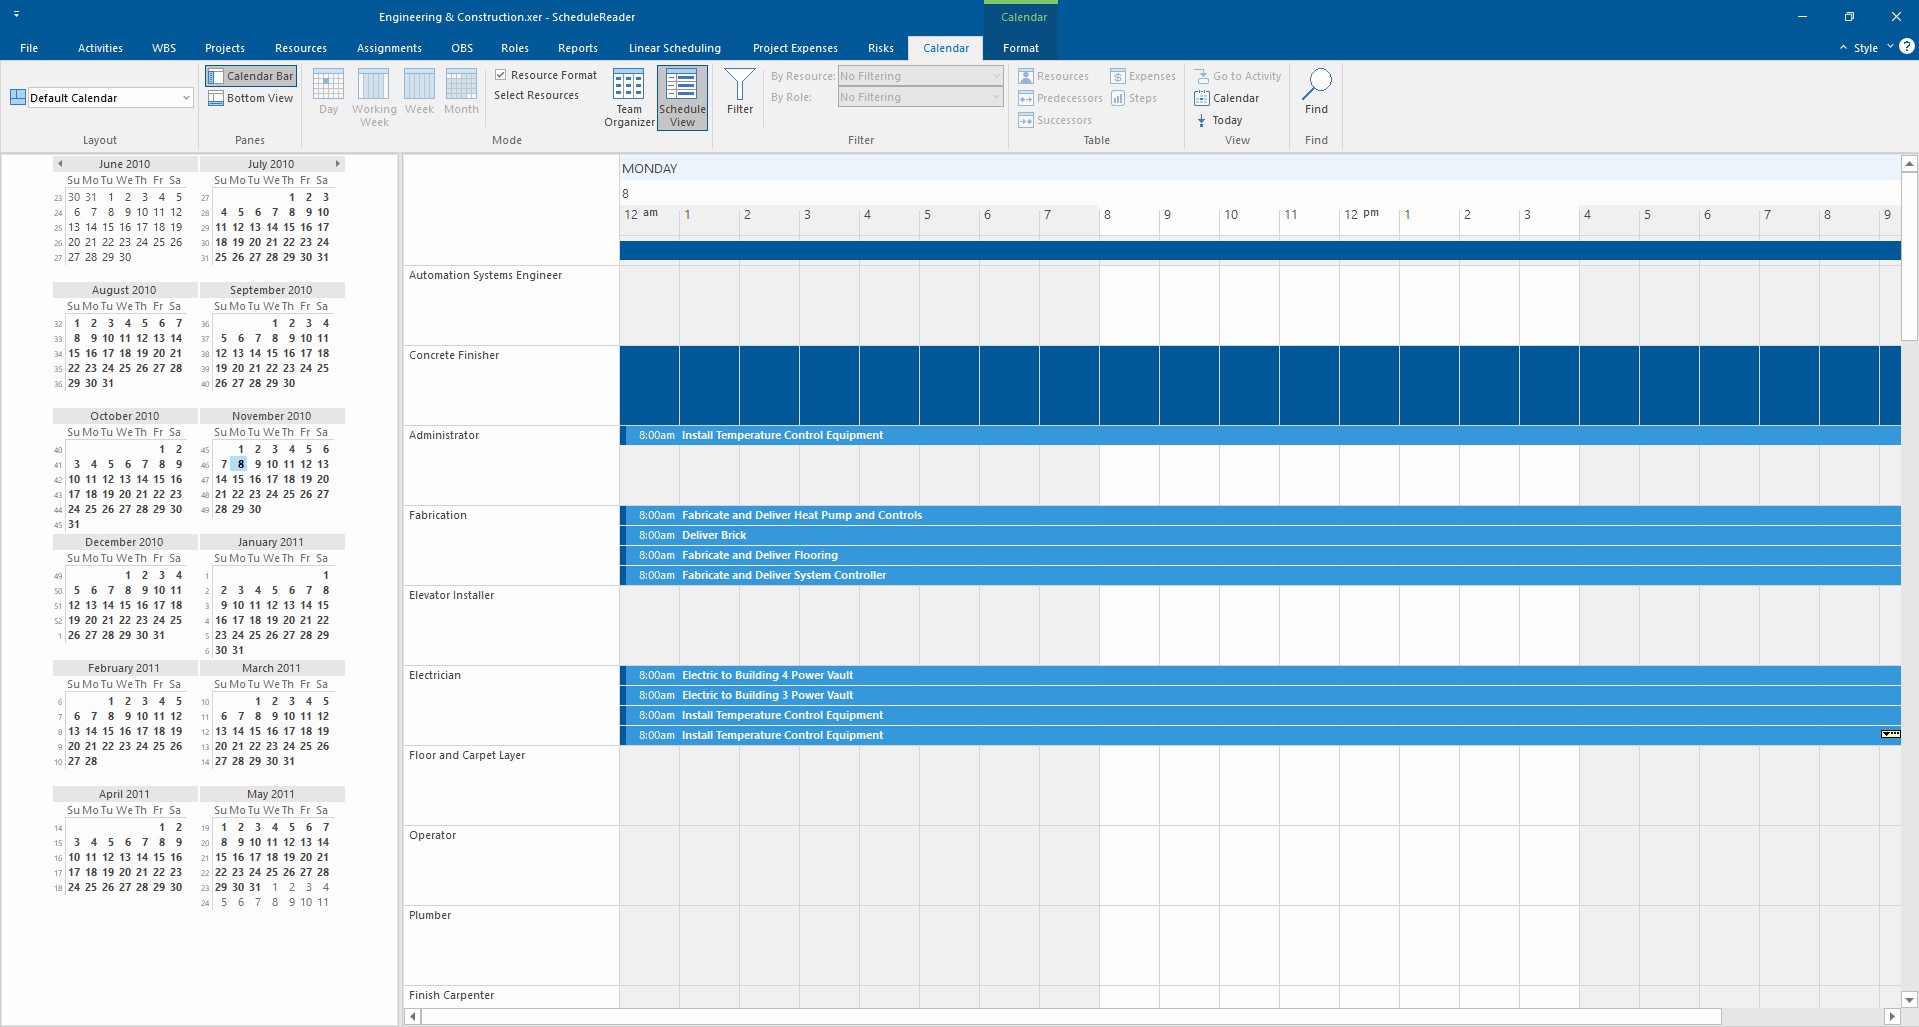Open the Reports tab
Viewport: 1919px width, 1027px height.
point(578,48)
